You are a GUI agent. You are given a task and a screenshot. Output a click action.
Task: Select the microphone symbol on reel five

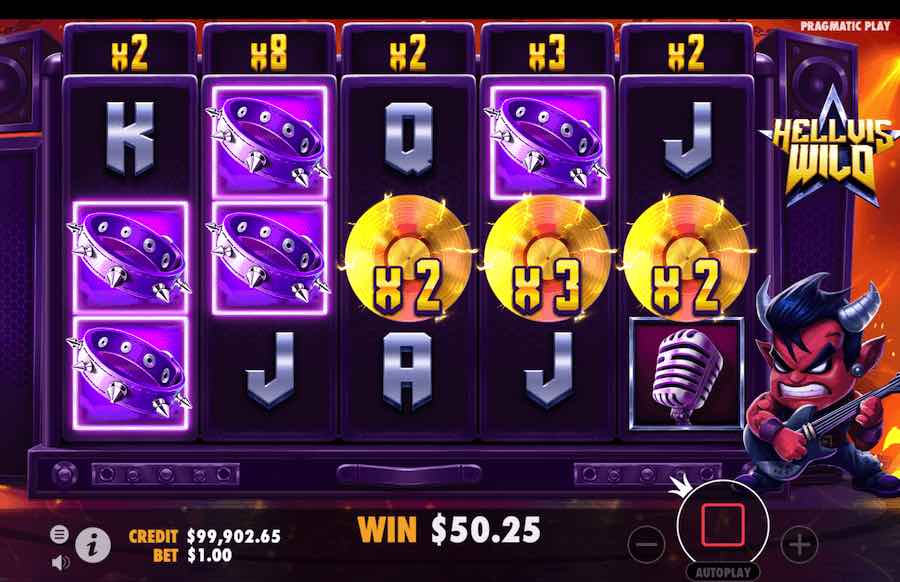[686, 374]
